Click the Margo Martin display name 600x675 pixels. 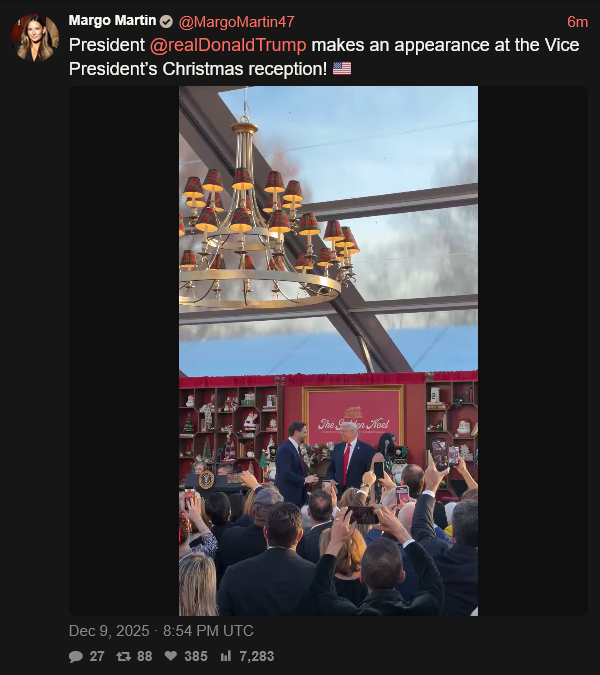[x=112, y=21]
